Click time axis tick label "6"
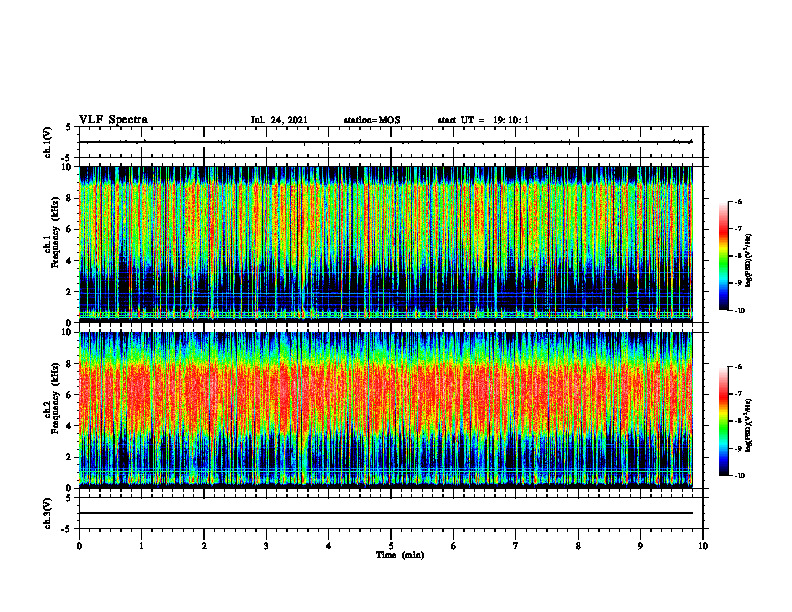792x612 pixels. point(454,546)
